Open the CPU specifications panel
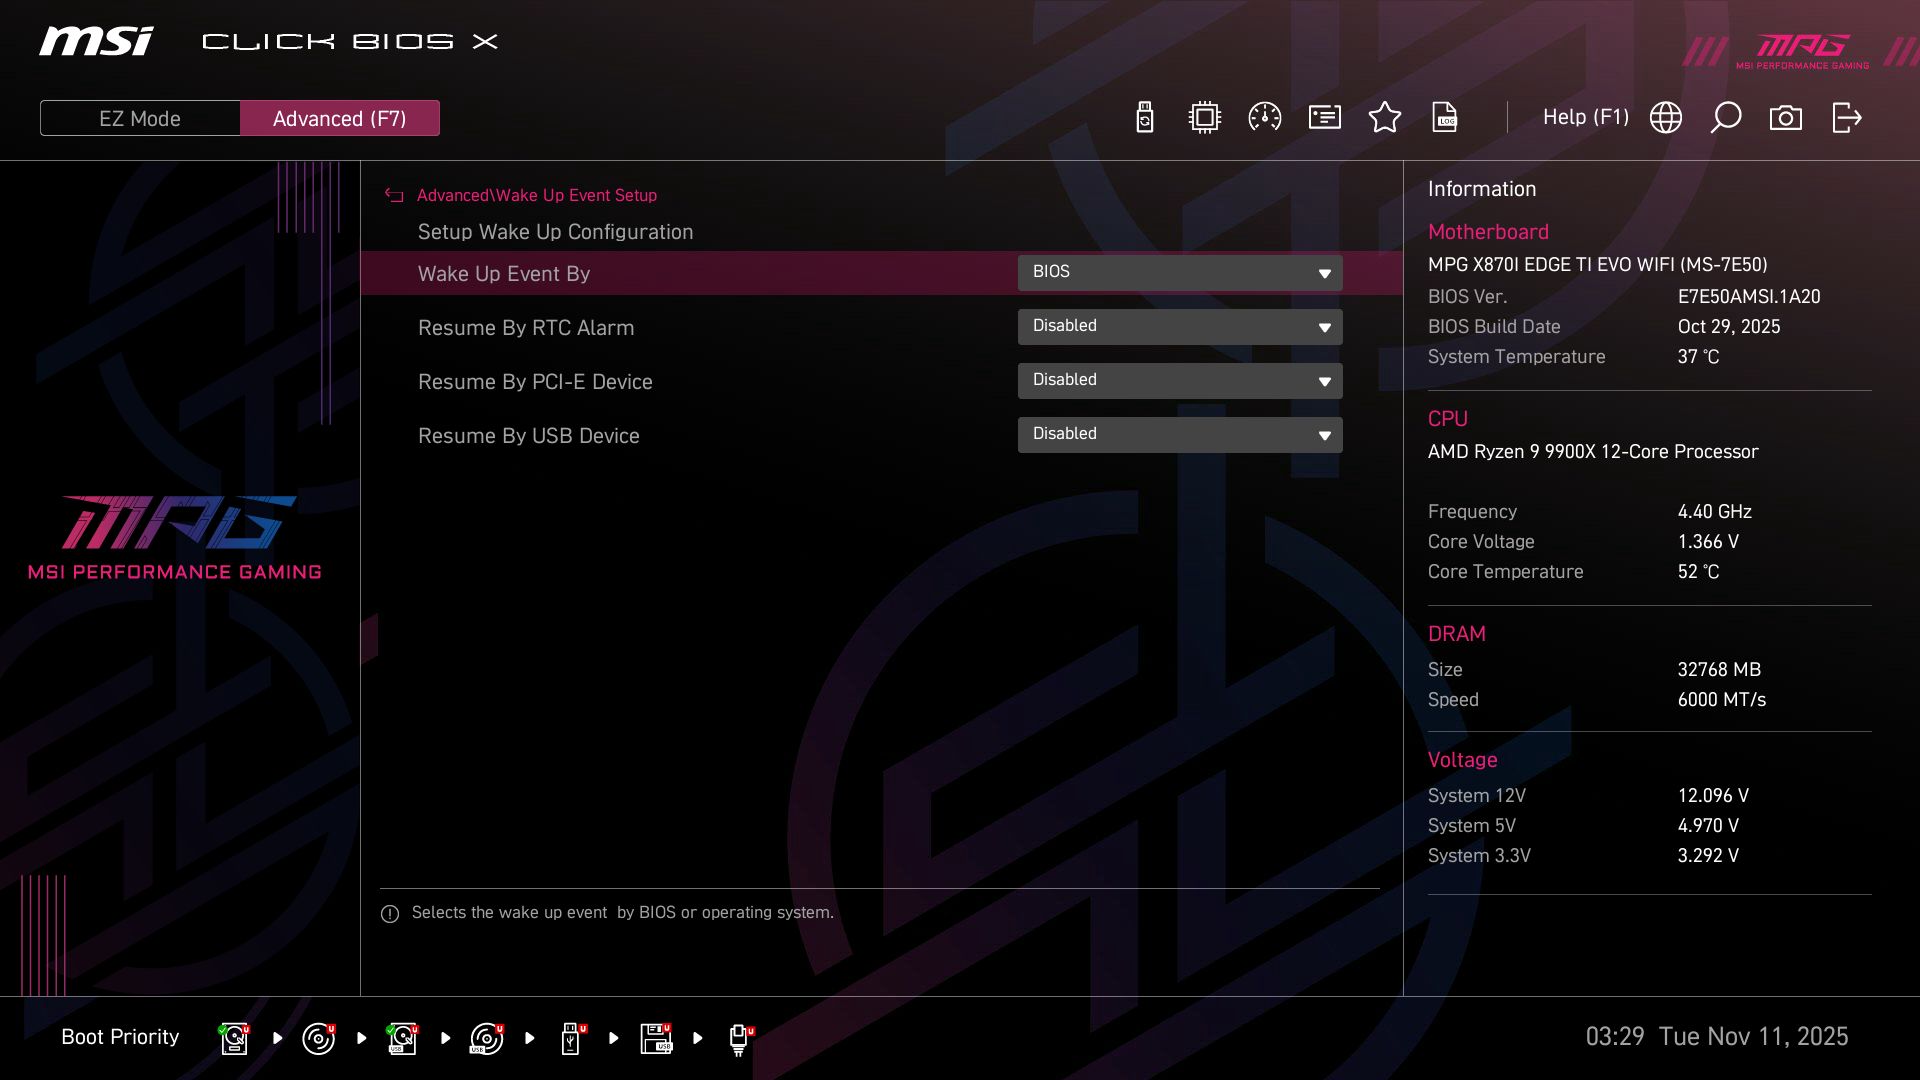The height and width of the screenshot is (1080, 1920). (1204, 117)
